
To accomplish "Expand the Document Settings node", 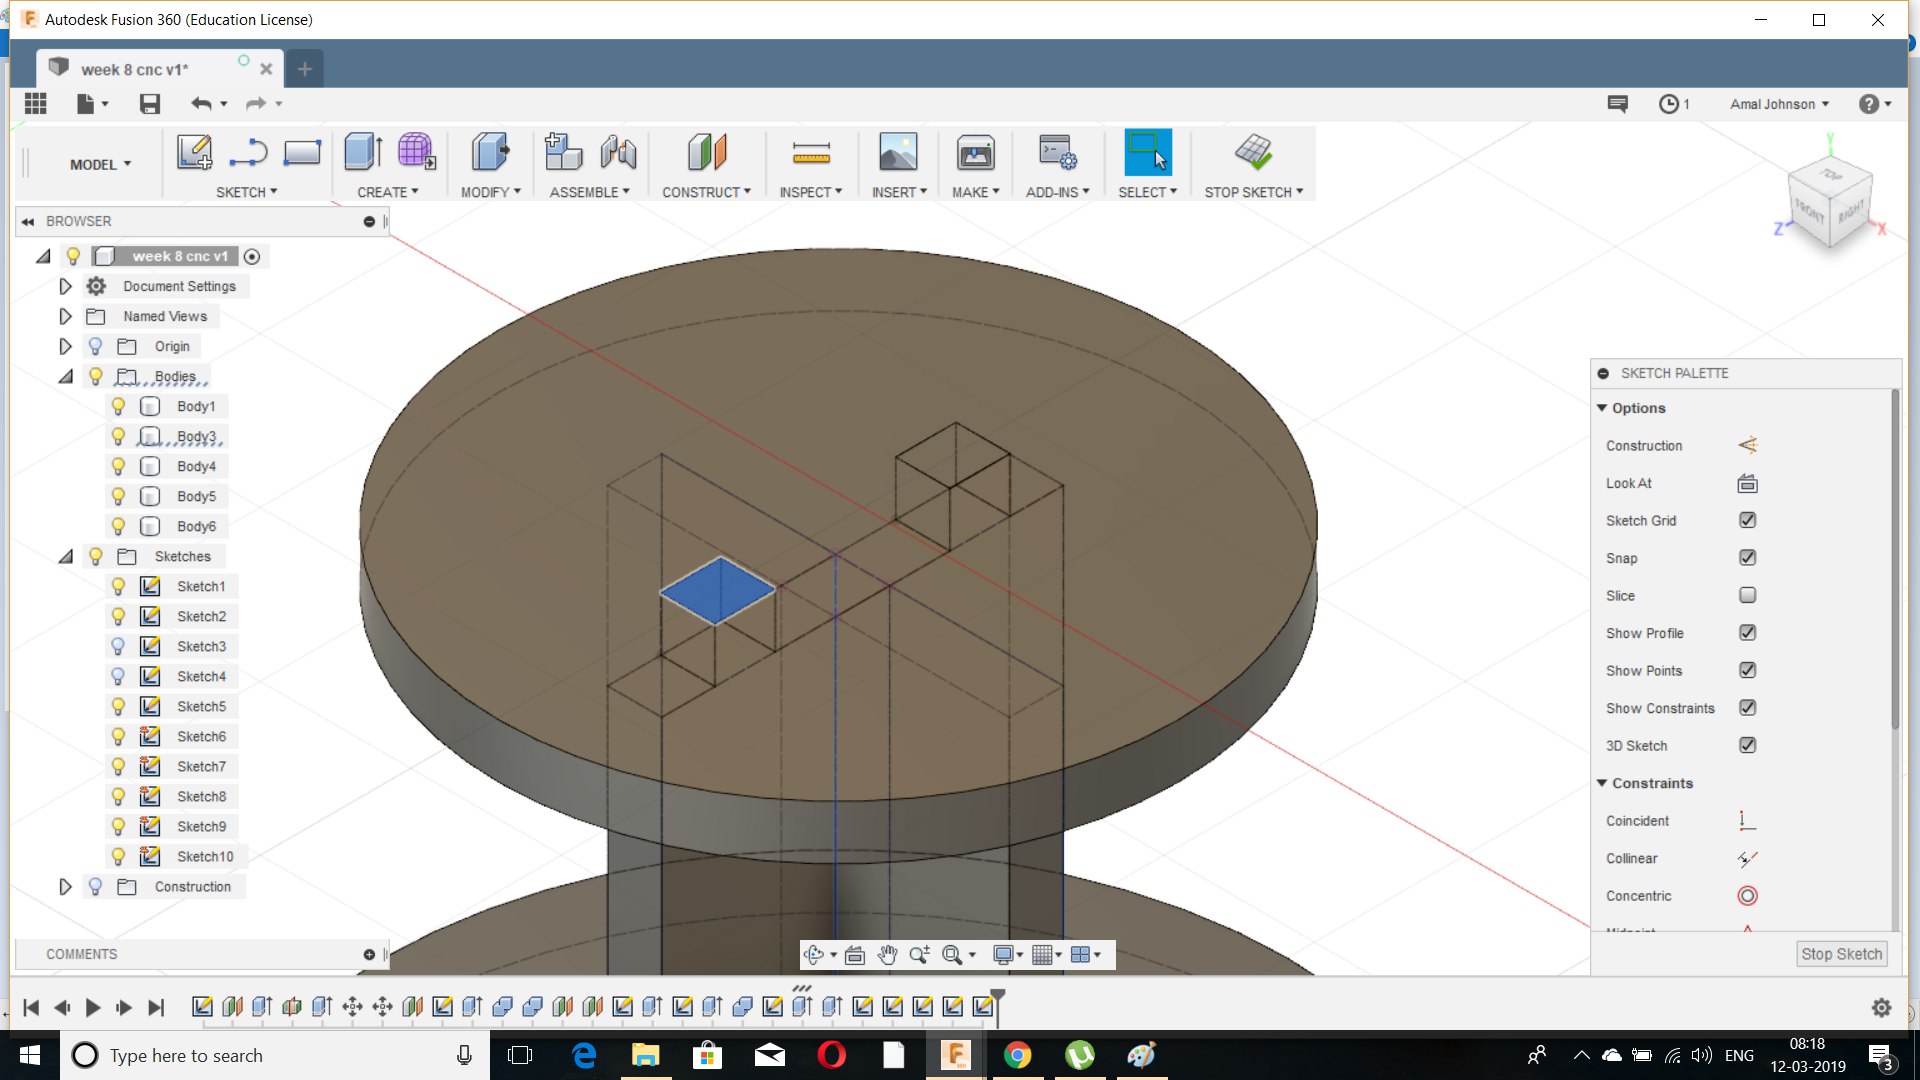I will pyautogui.click(x=65, y=287).
